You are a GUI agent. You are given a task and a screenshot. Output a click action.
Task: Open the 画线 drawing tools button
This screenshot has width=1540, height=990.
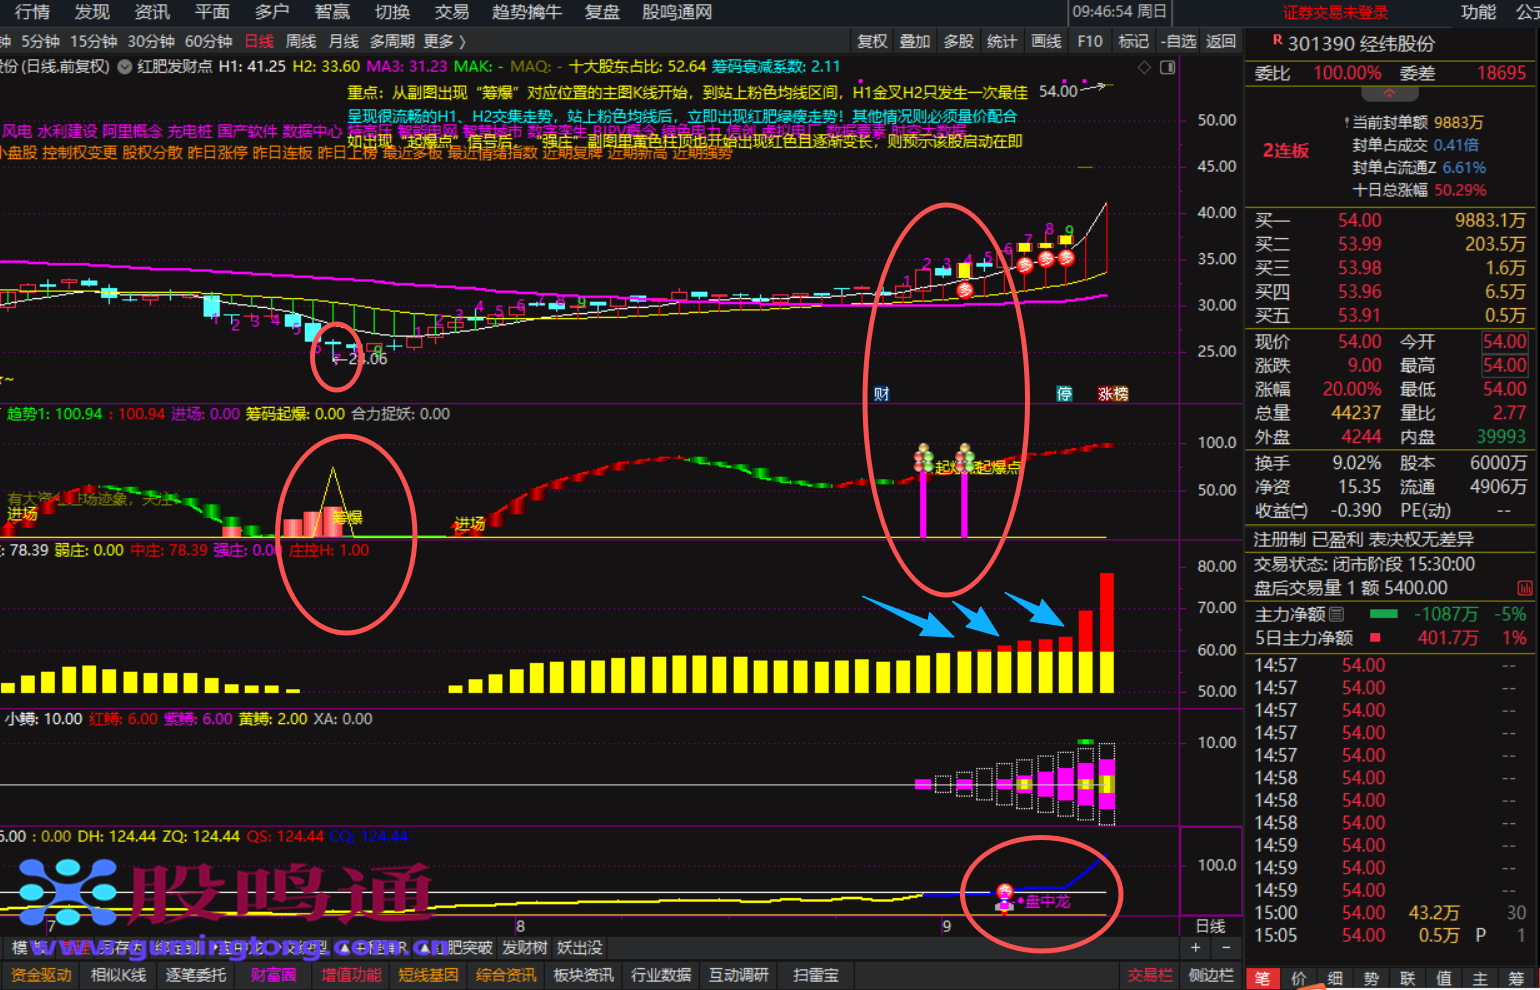pyautogui.click(x=1046, y=41)
